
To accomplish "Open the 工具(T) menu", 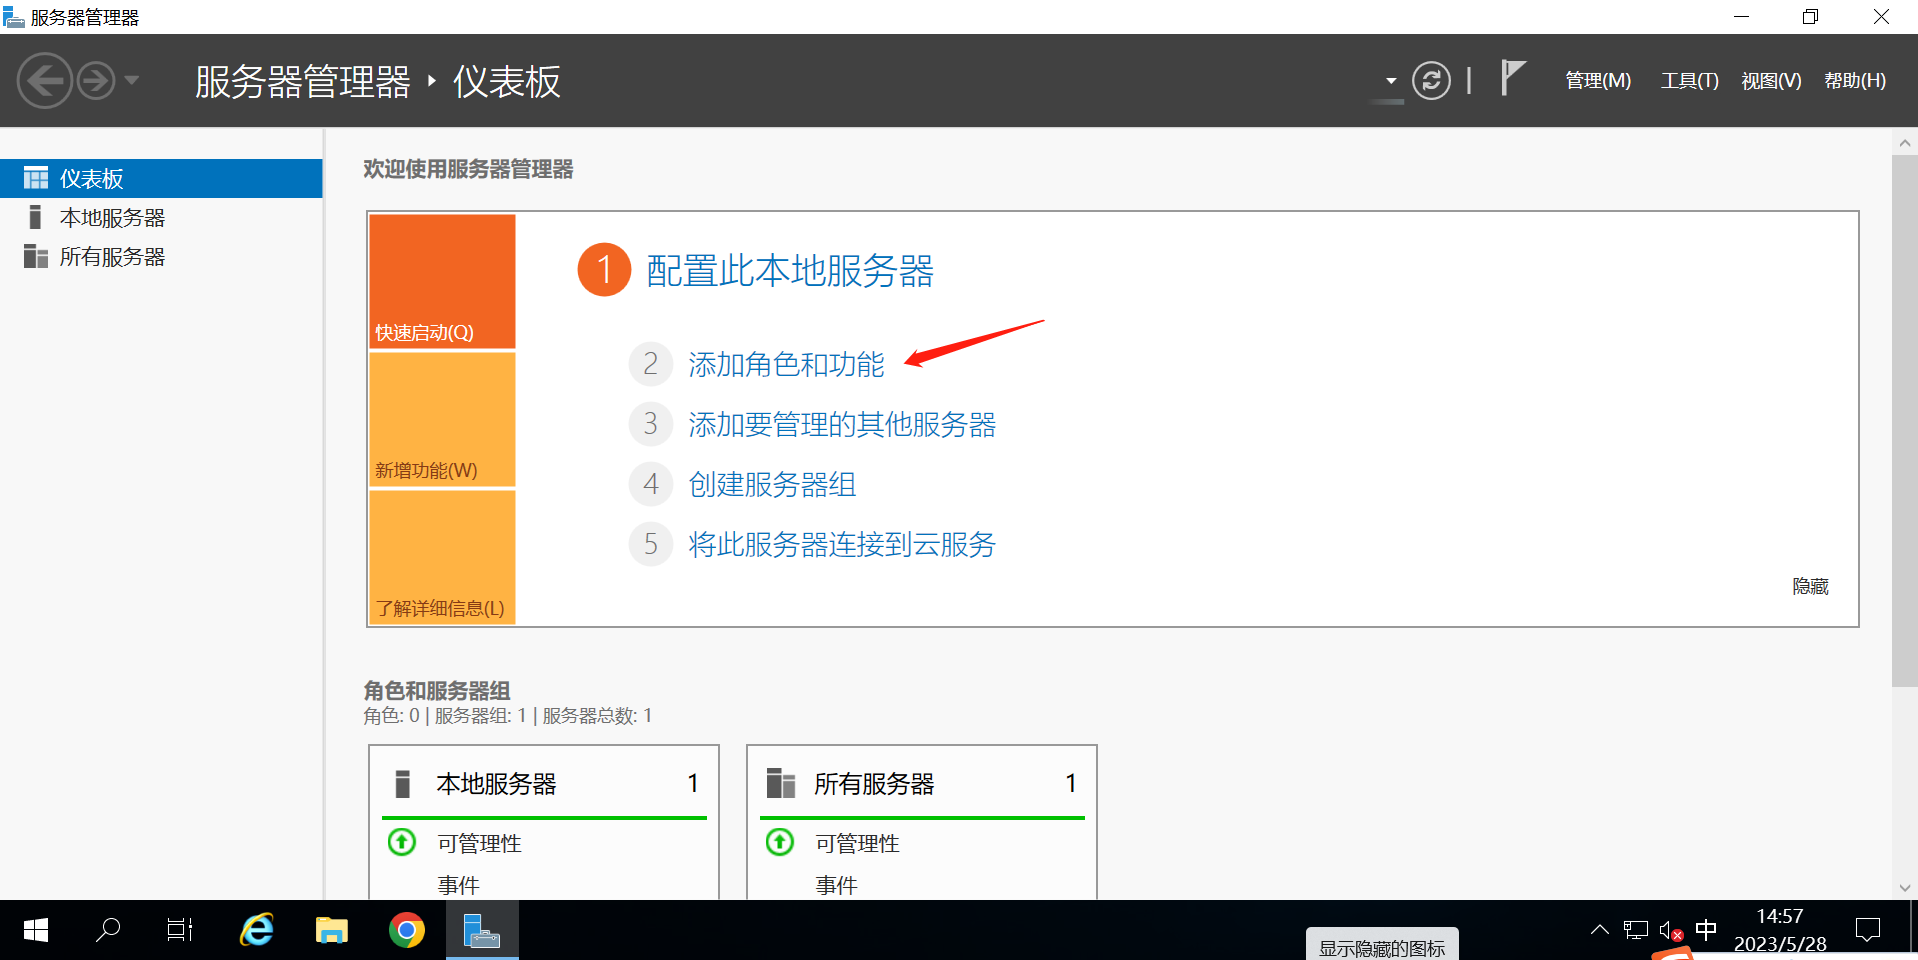I will click(x=1689, y=81).
